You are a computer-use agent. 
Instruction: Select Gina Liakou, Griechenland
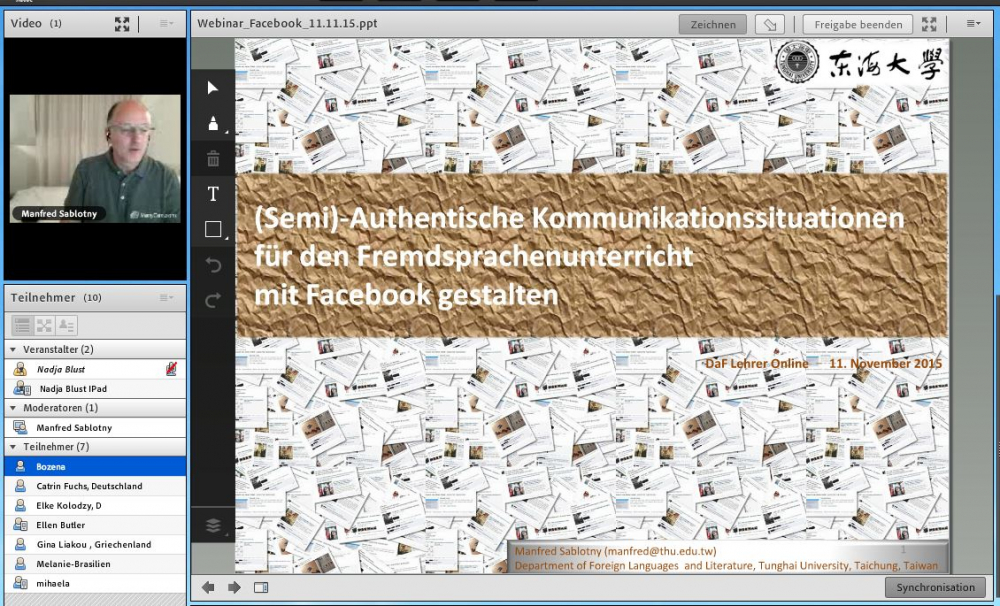(95, 544)
